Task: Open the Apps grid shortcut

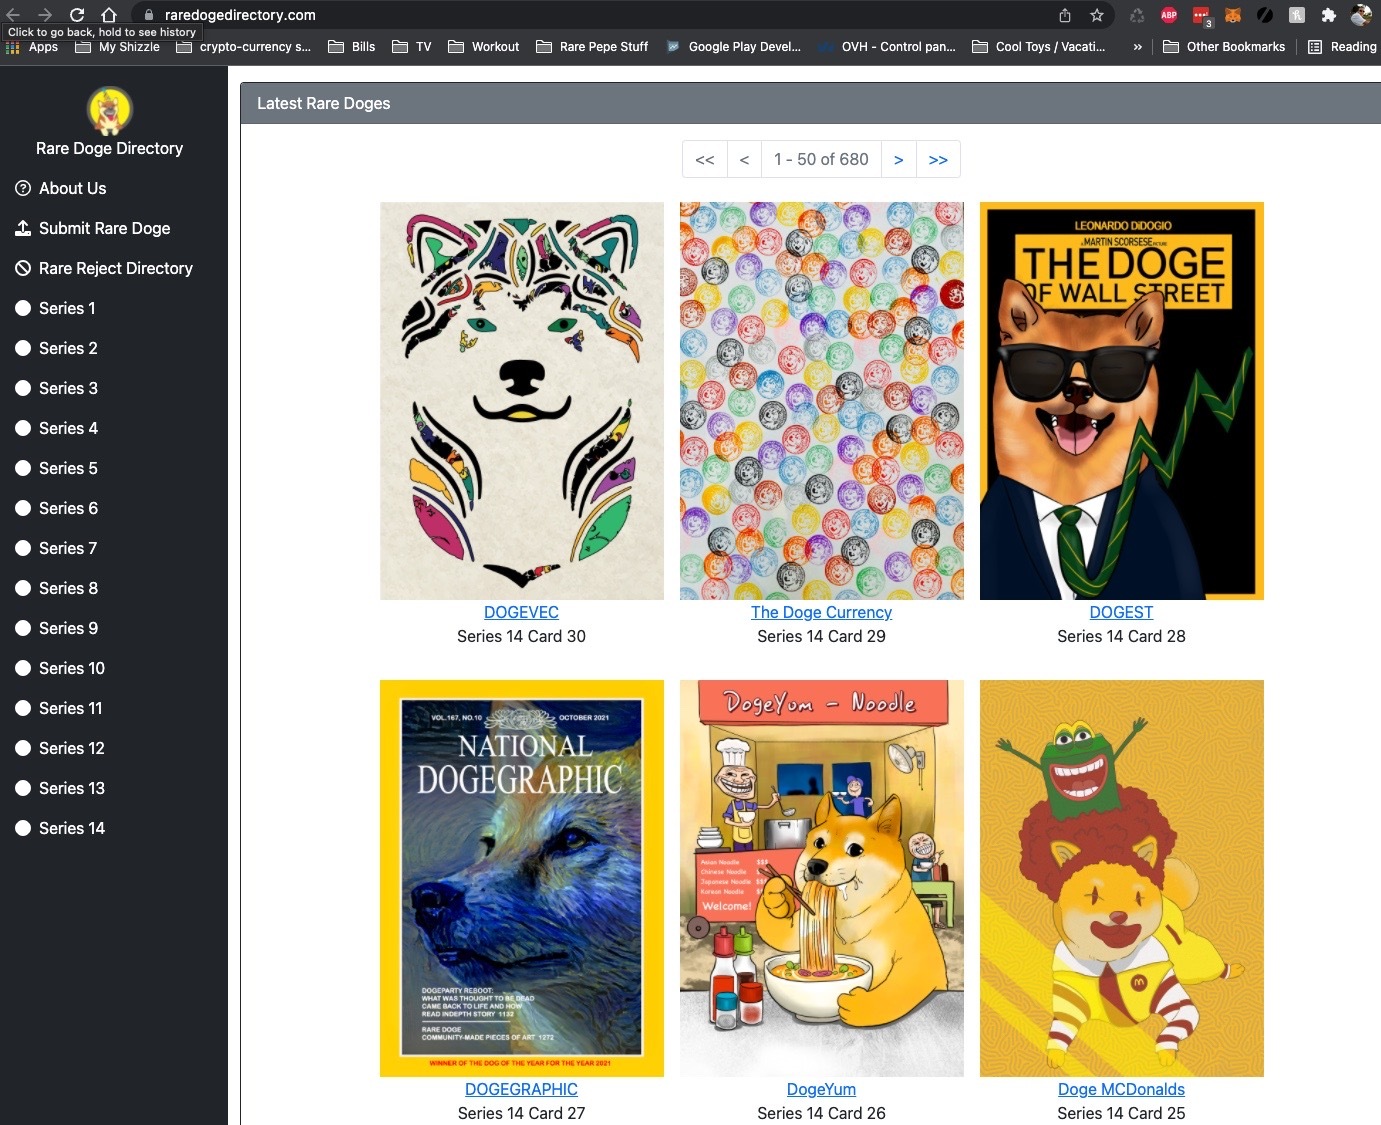Action: [x=32, y=47]
